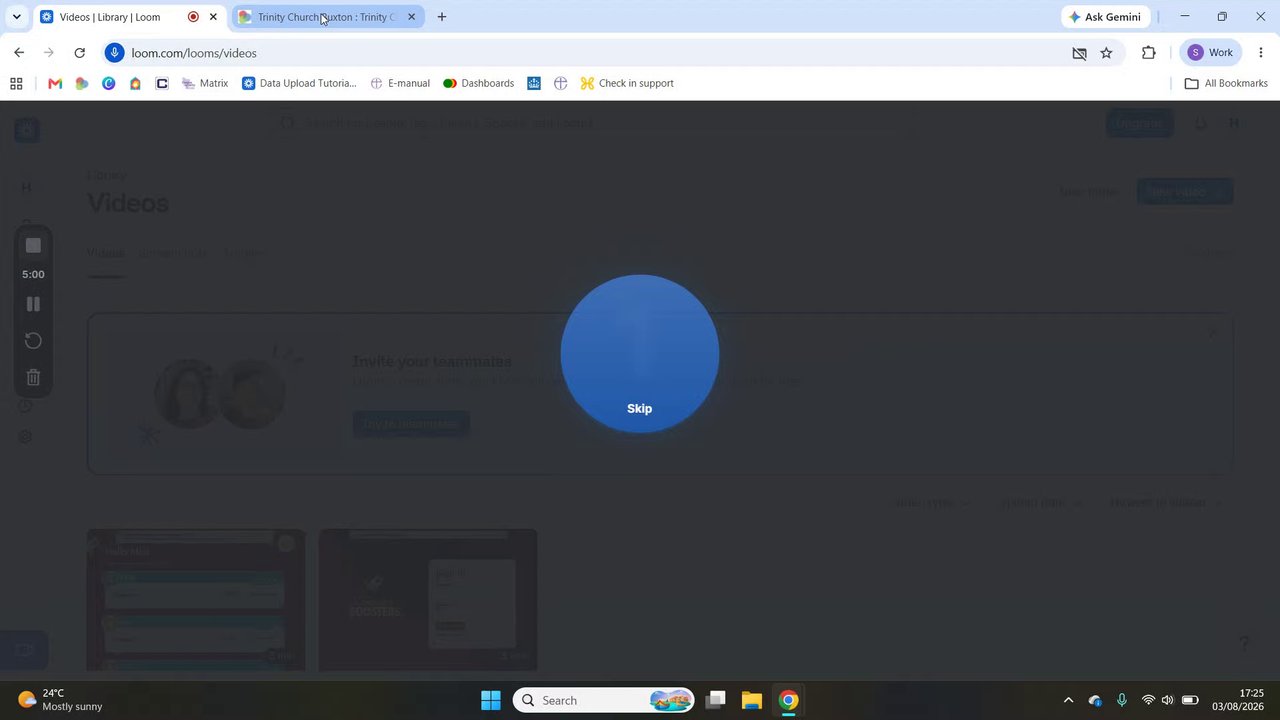1280x720 pixels.
Task: Reload the Loom page
Action: pos(79,53)
